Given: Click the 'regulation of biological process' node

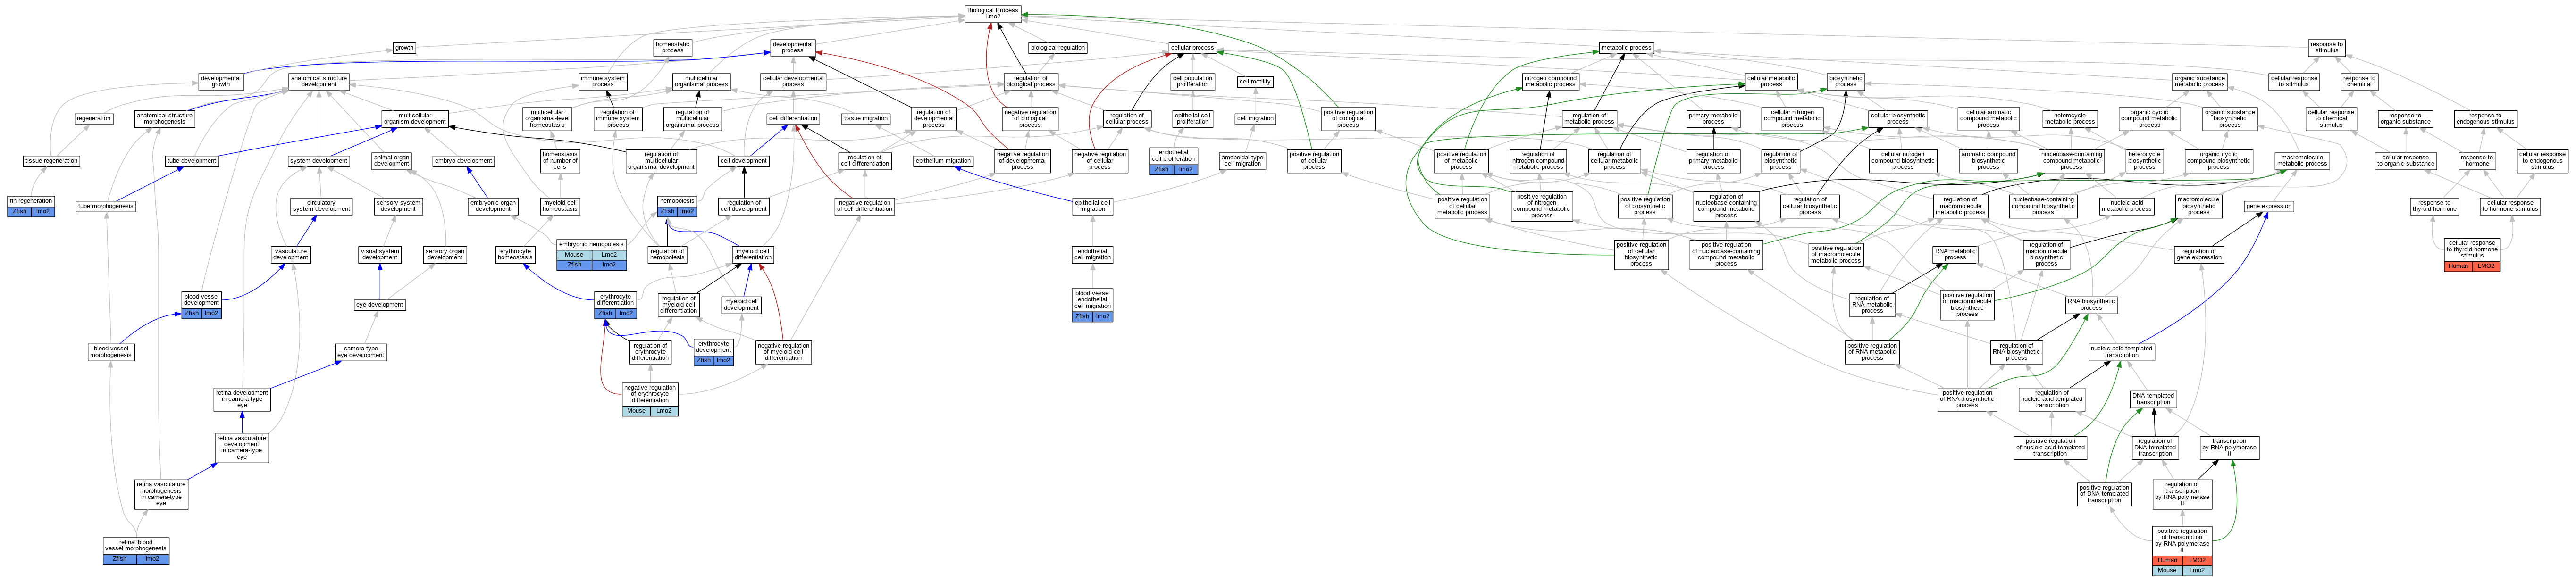Looking at the screenshot, I should 1030,82.
